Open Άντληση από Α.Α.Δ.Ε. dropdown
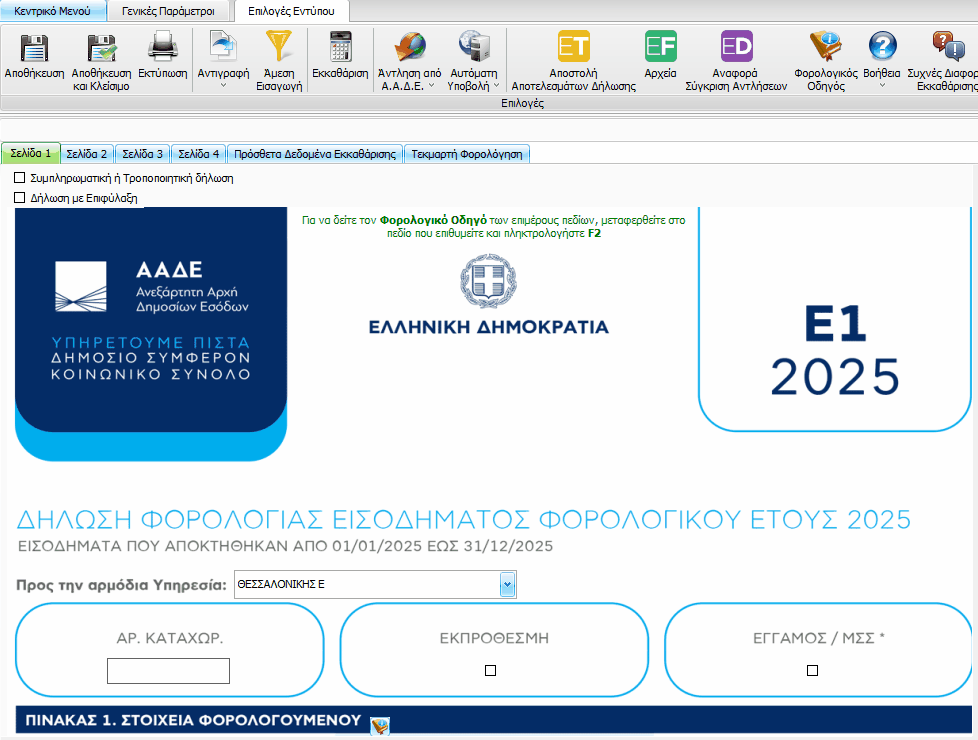Image resolution: width=978 pixels, height=740 pixels. click(431, 86)
